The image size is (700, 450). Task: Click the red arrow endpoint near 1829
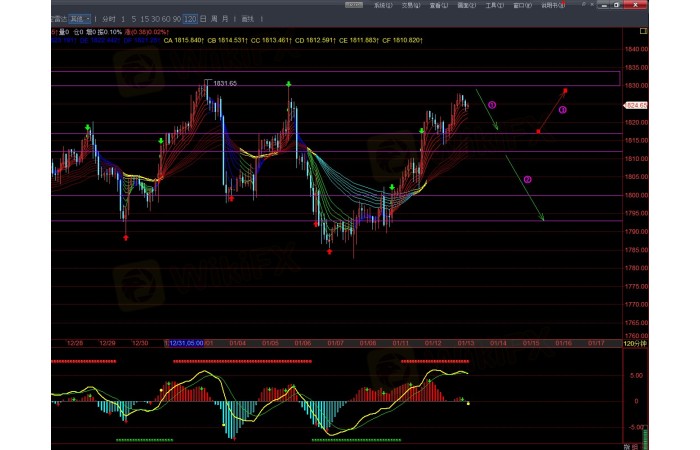[x=564, y=90]
